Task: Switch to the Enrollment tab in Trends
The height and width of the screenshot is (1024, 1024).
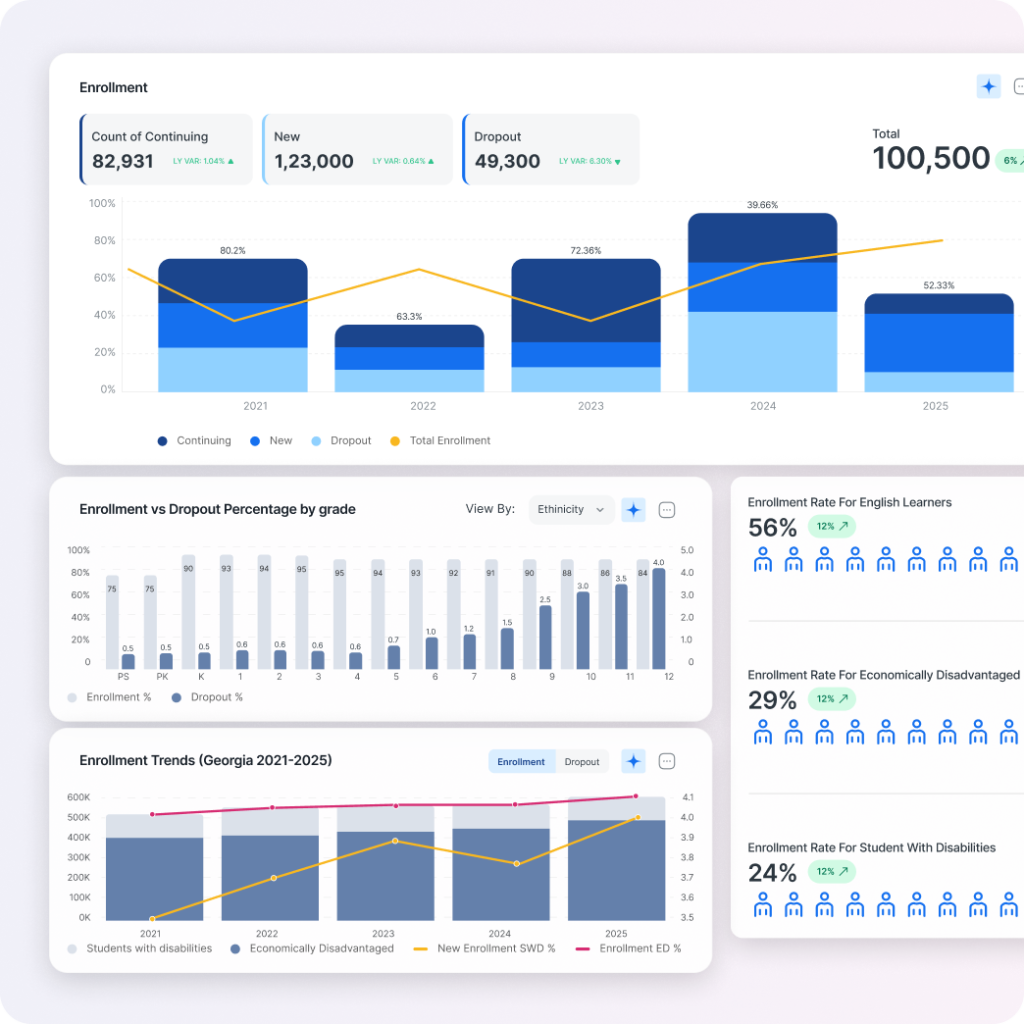Action: (521, 762)
